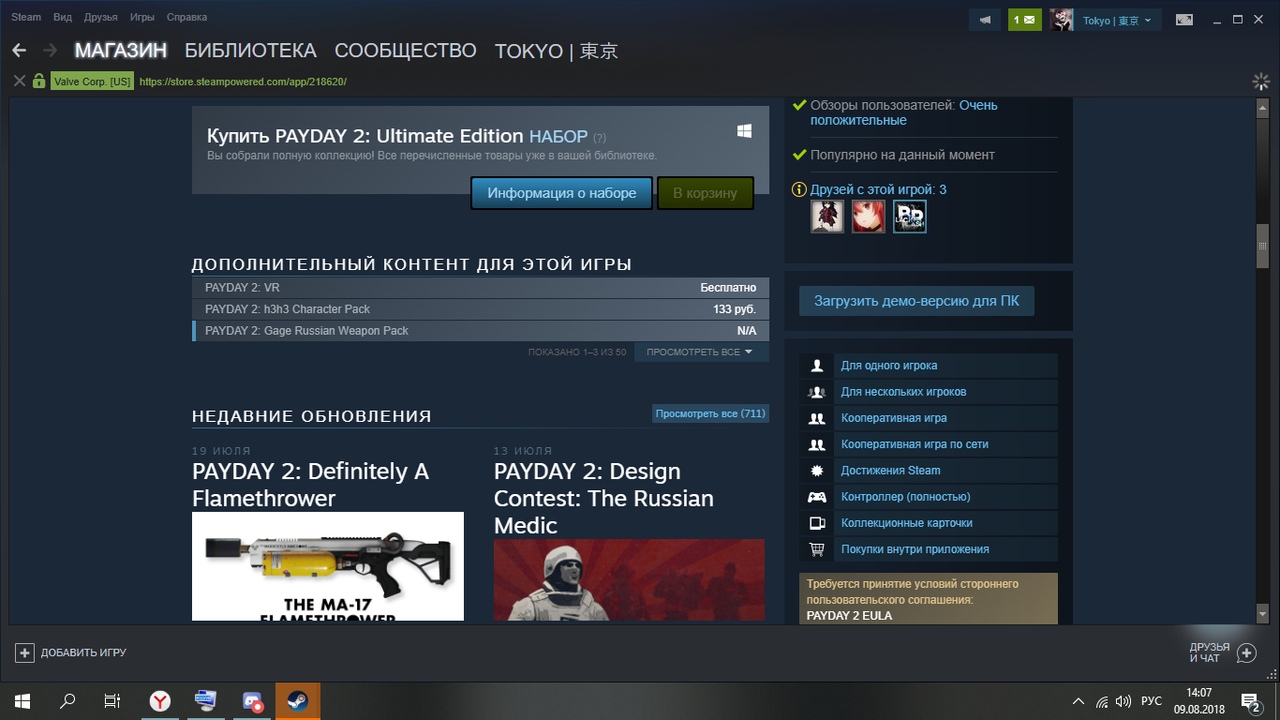Click the first friend avatar thumbnail
The image size is (1280, 720).
click(827, 216)
